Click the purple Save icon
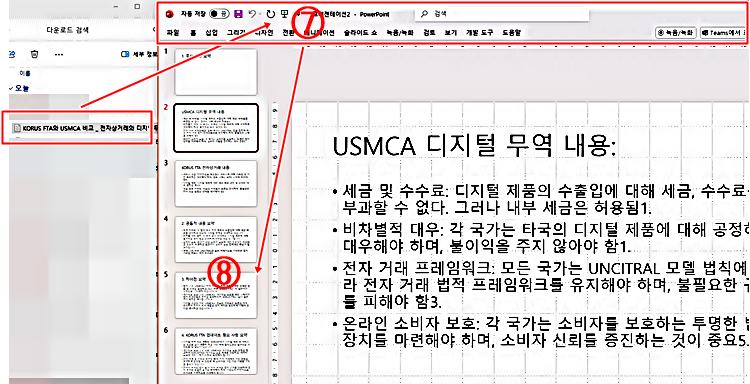This screenshot has height=384, width=750. point(238,14)
